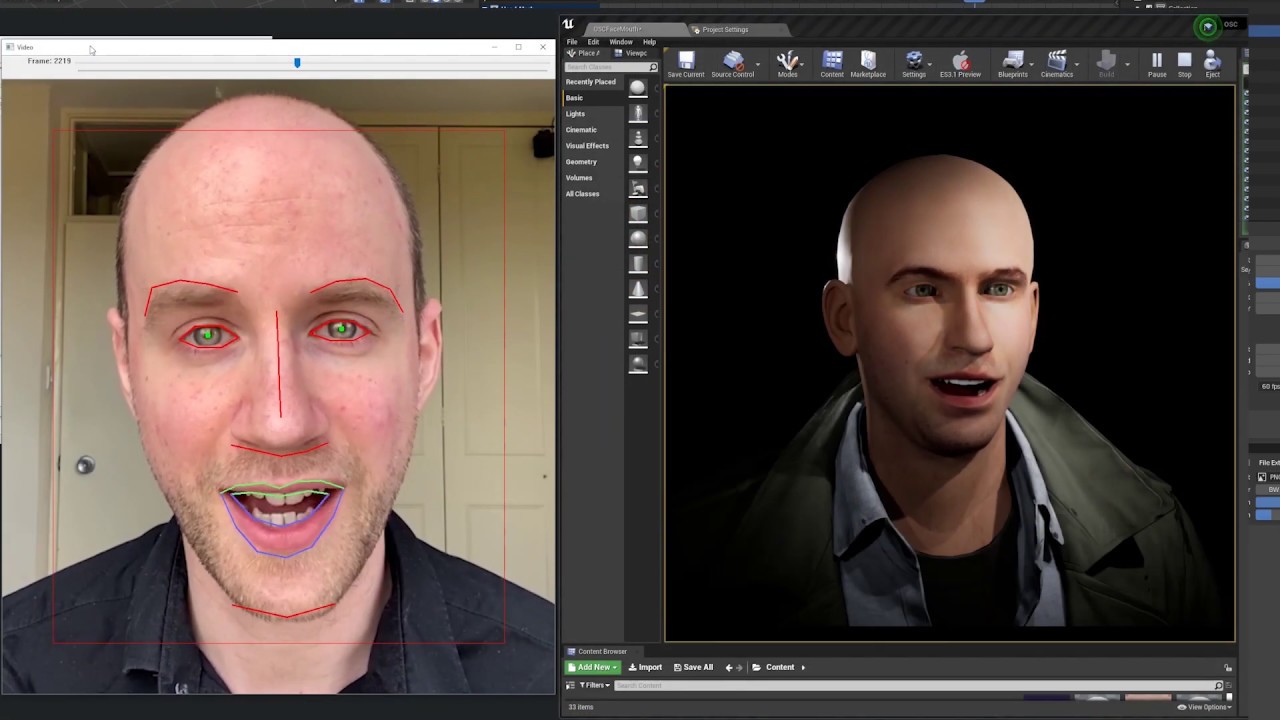Click ES3.1 Preview toolbar icon

(960, 65)
